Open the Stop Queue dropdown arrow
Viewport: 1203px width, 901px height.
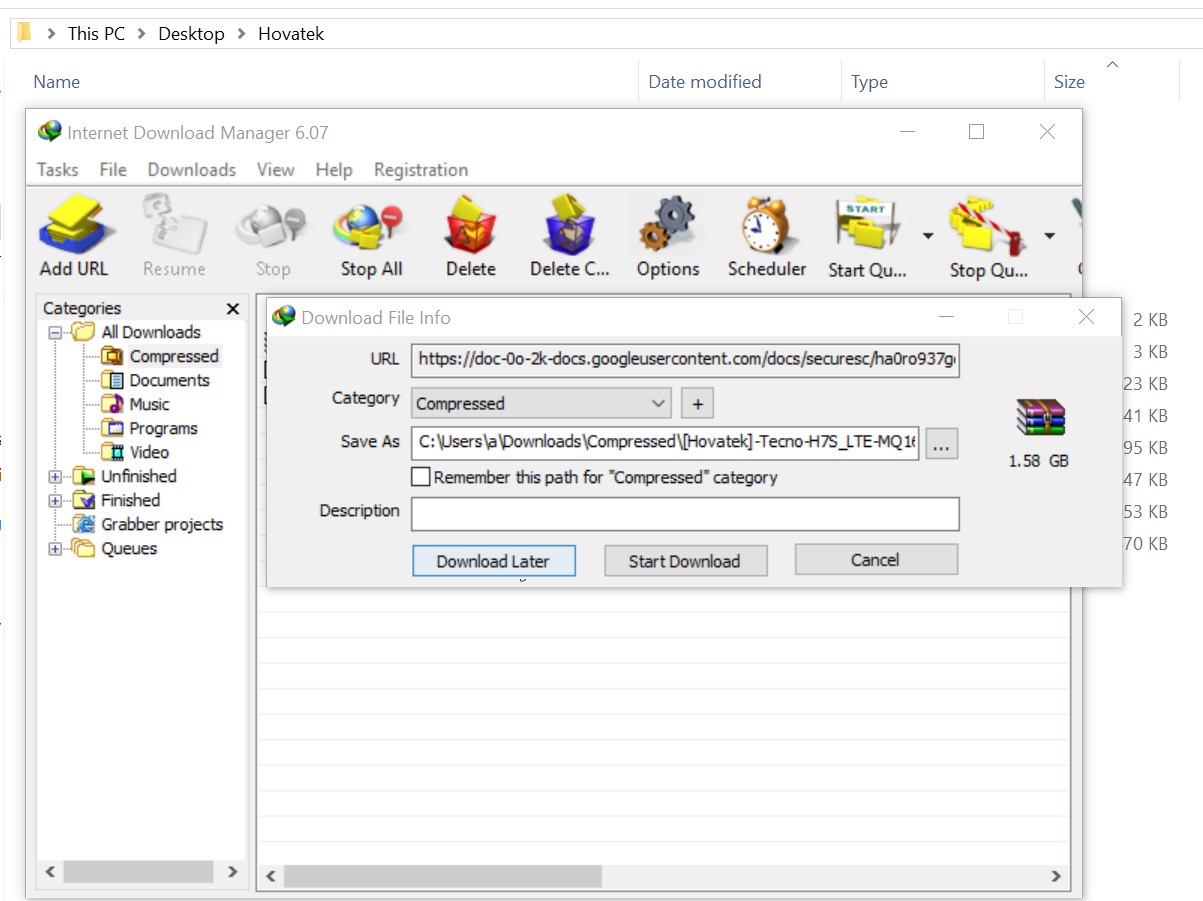1049,236
